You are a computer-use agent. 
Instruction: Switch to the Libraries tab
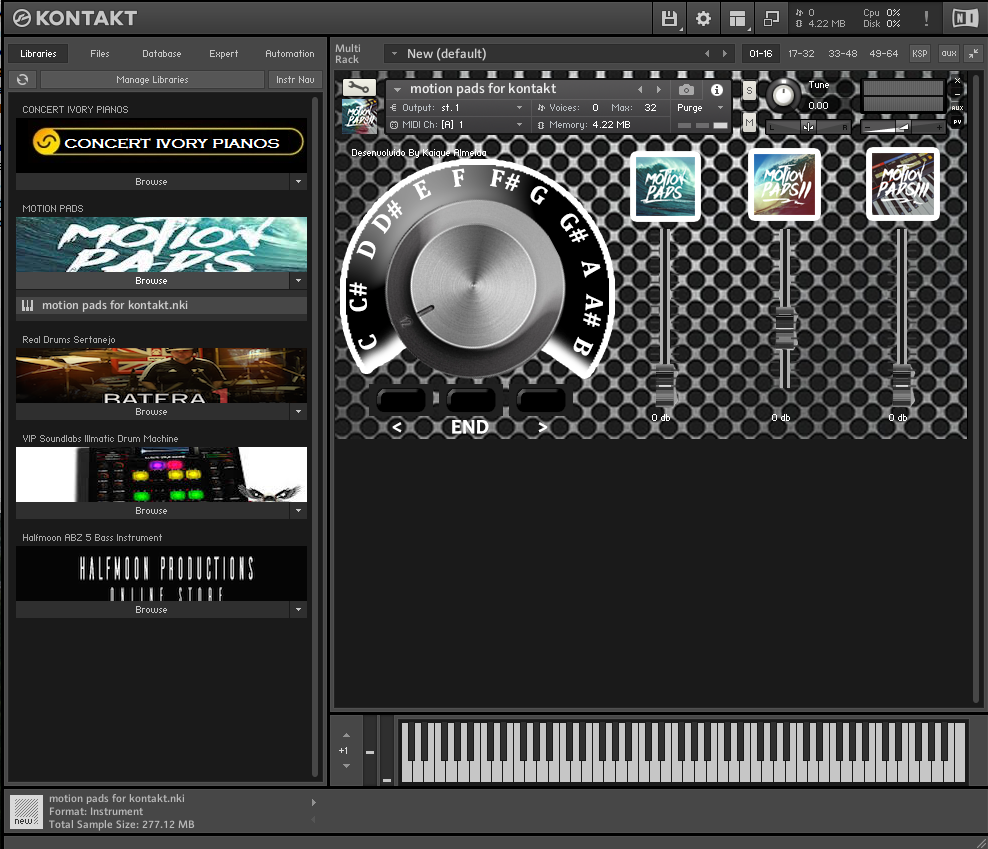38,54
